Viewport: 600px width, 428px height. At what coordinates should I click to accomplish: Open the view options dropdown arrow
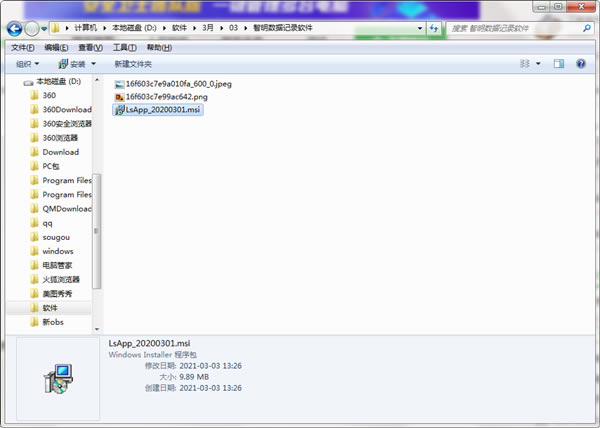point(539,64)
